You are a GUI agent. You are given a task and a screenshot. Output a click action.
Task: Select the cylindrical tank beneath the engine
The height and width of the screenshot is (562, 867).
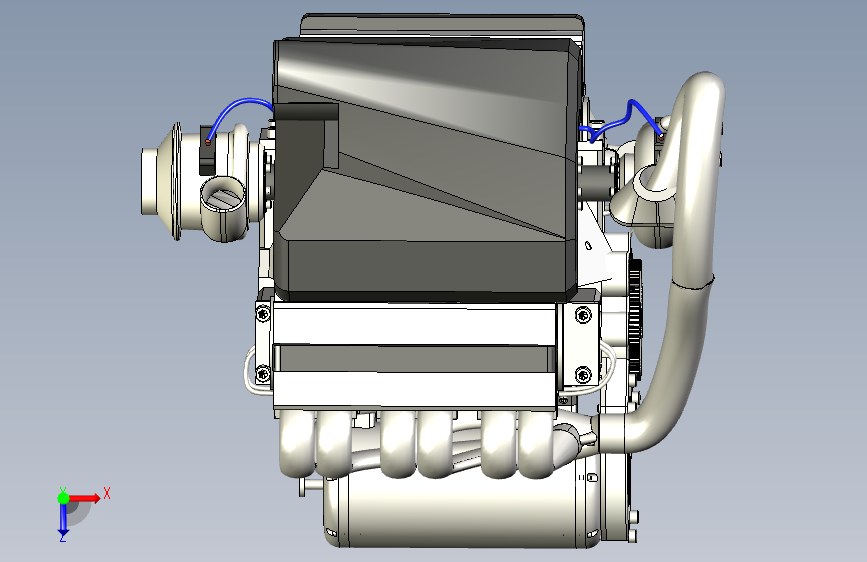click(462, 512)
